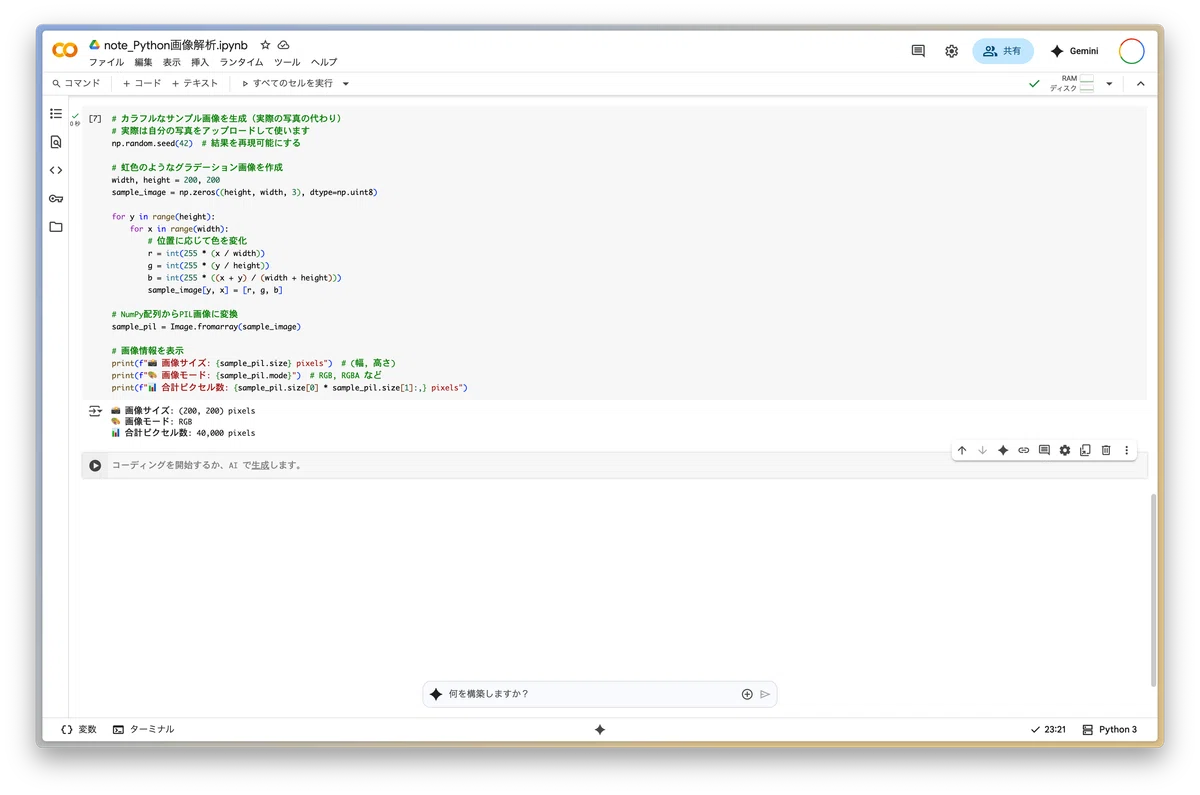Open the files folder icon in sidebar
The width and height of the screenshot is (1200, 795).
pyautogui.click(x=56, y=227)
